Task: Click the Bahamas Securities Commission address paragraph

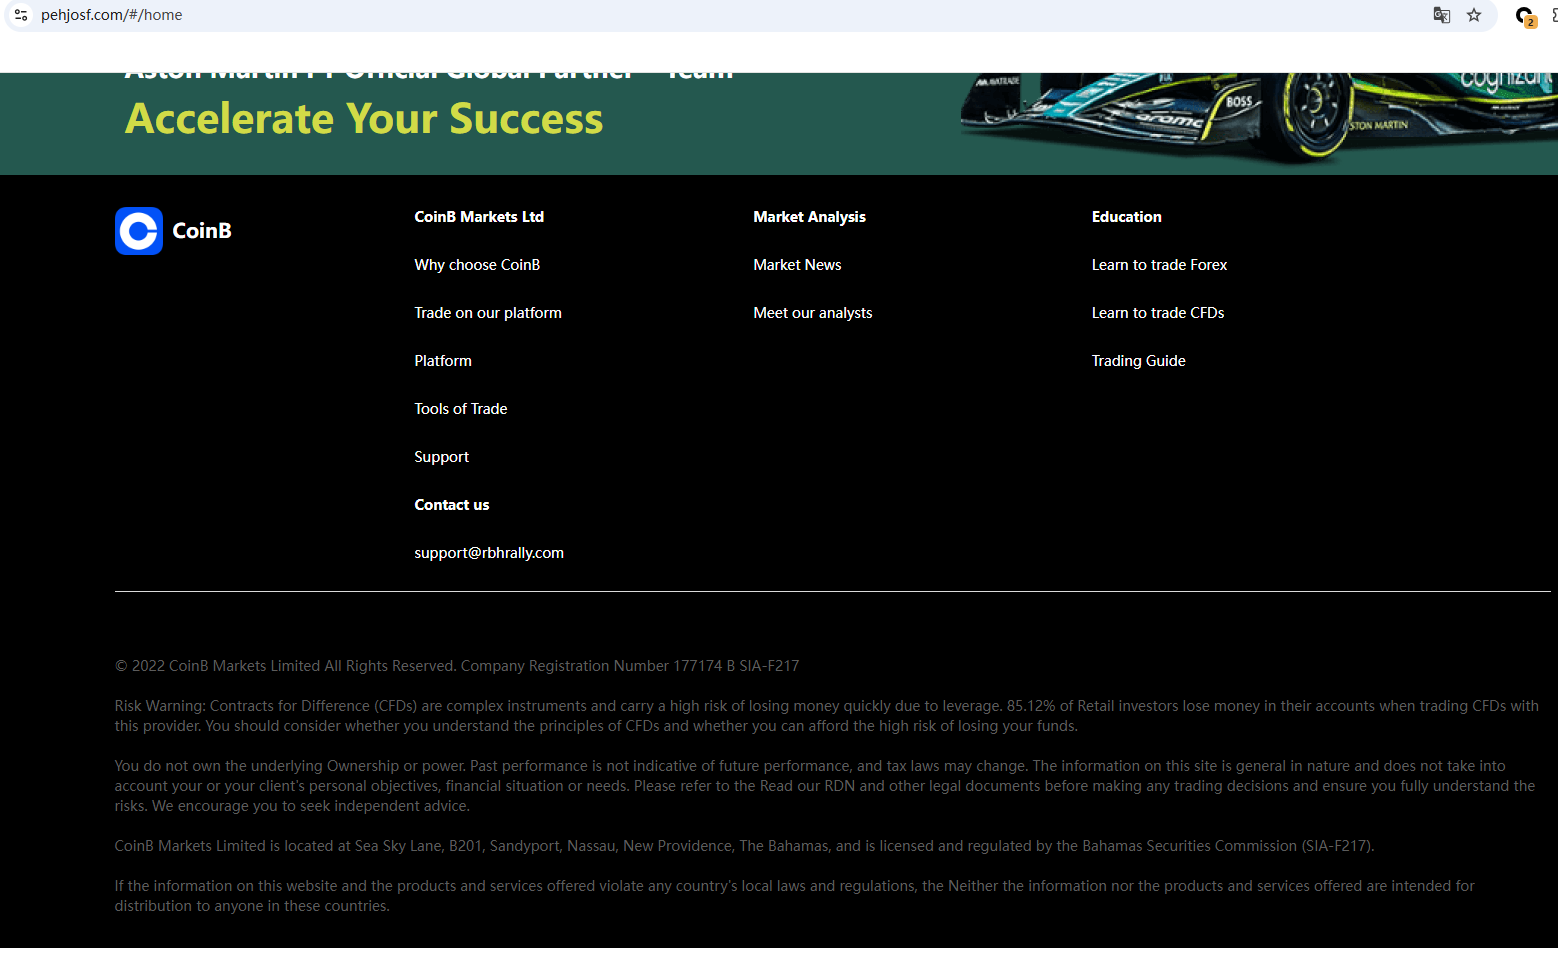Action: [744, 846]
